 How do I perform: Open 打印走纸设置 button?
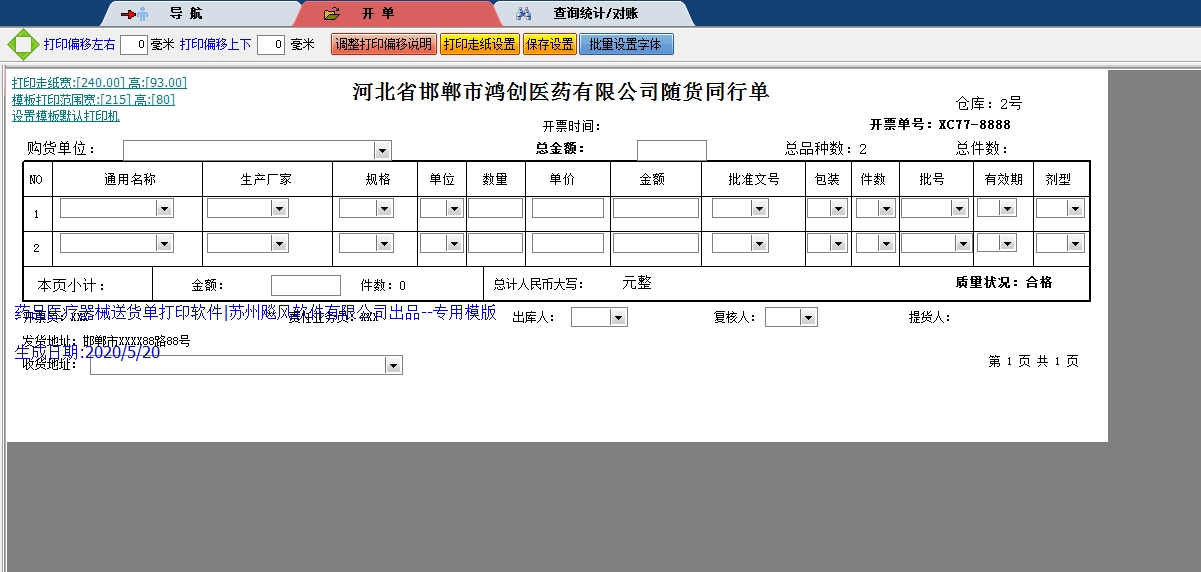click(x=479, y=45)
